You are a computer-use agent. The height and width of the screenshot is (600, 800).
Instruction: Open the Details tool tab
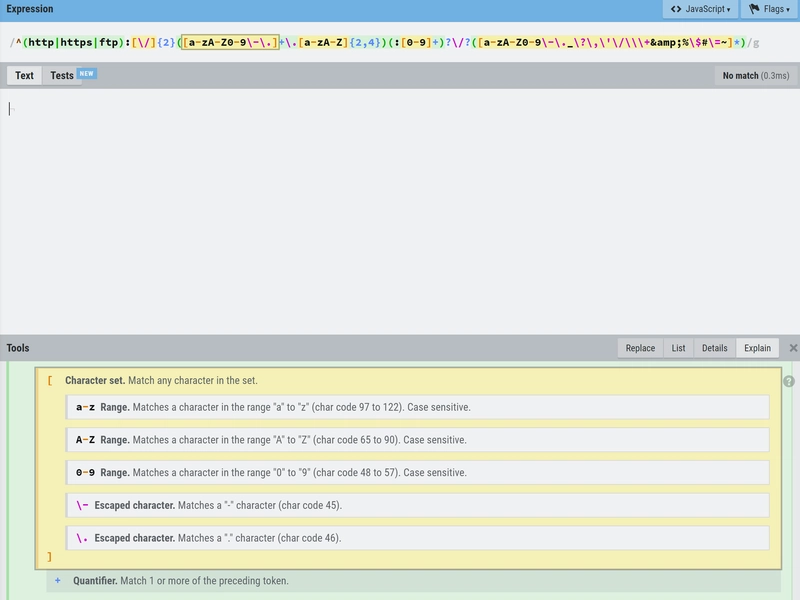[x=714, y=348]
